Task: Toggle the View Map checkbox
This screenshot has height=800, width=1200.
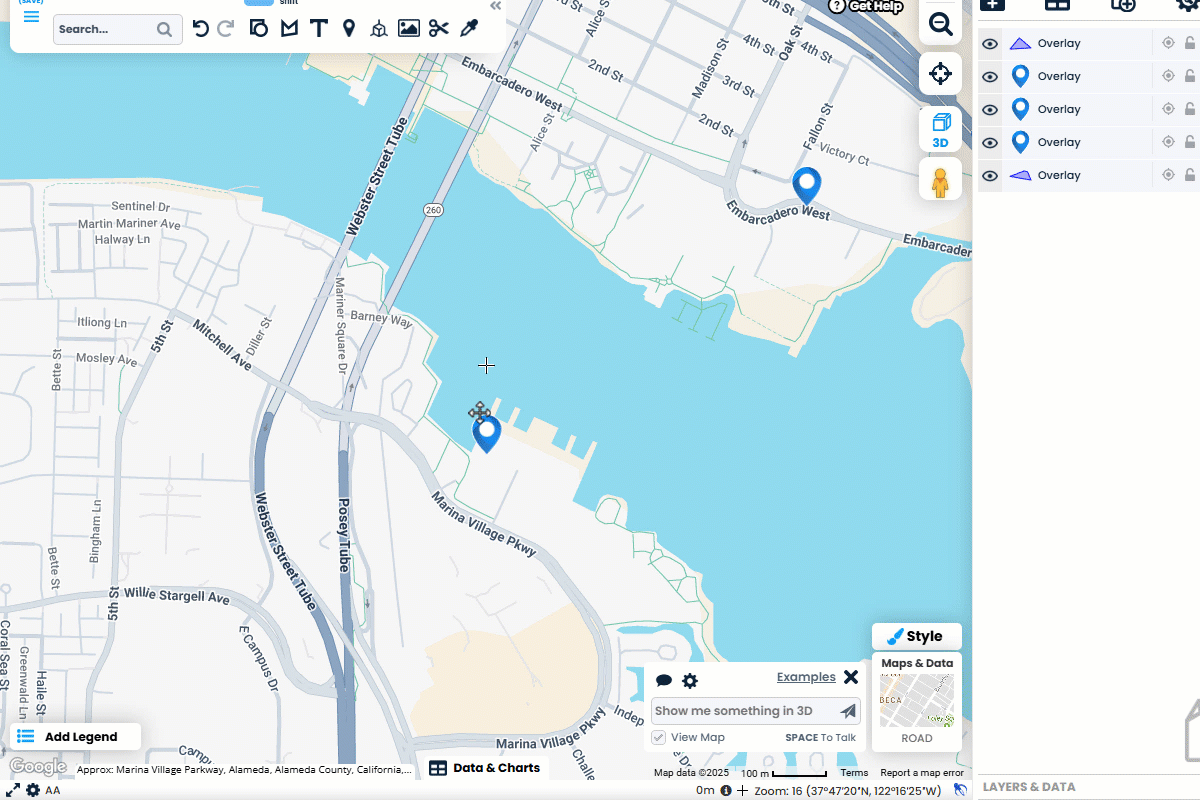Action: [x=659, y=738]
